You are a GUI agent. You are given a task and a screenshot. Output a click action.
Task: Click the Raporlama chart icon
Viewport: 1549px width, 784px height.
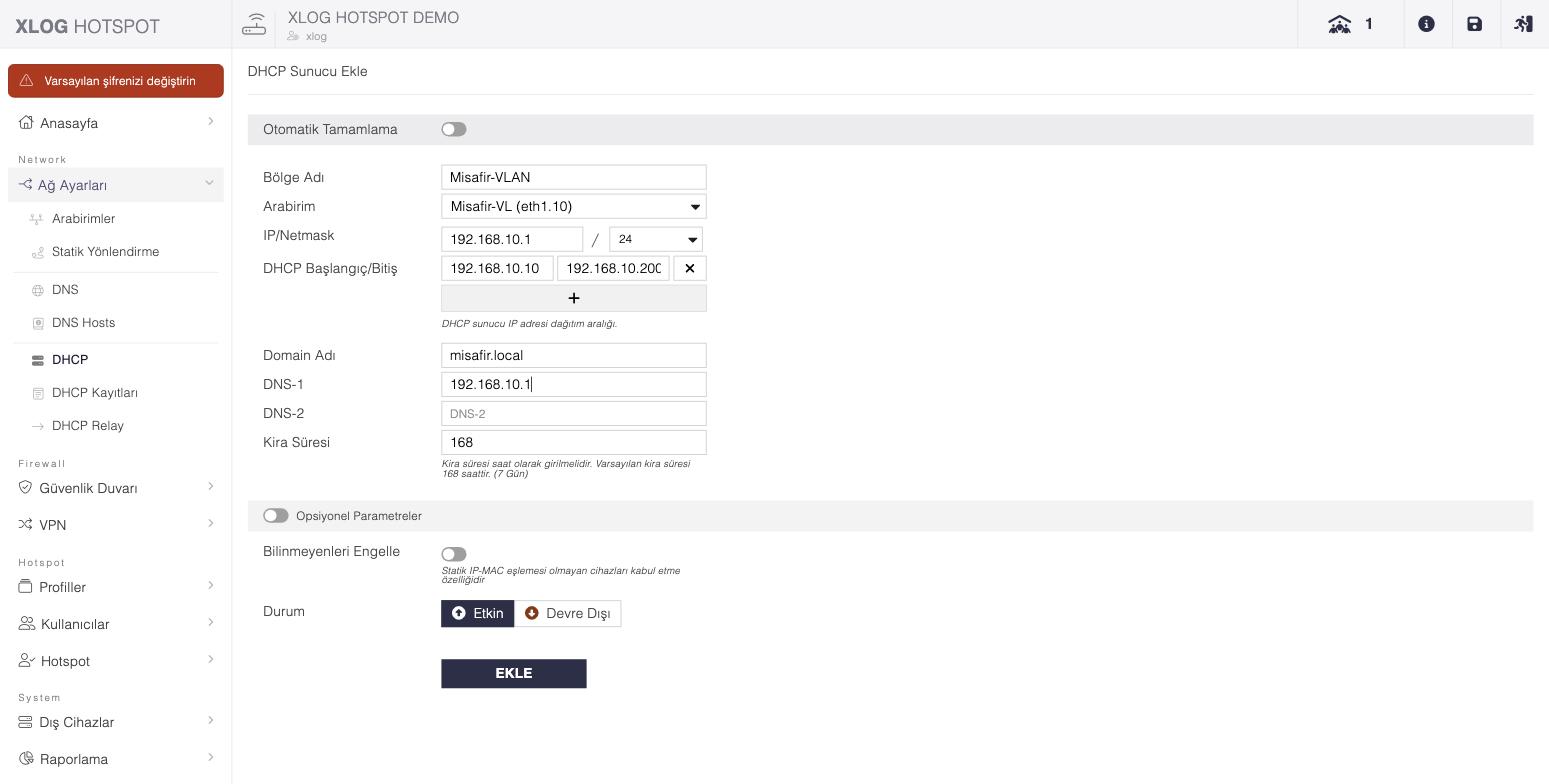(26, 759)
